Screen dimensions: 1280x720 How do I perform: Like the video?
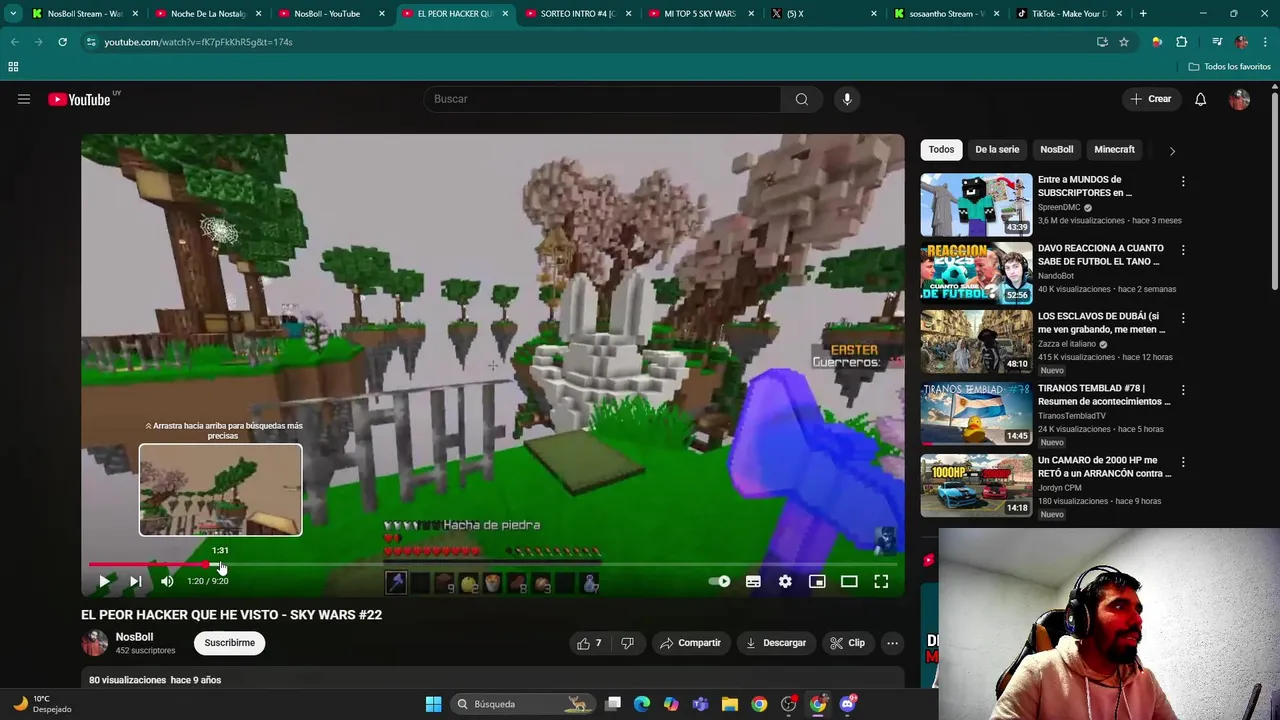(x=590, y=643)
